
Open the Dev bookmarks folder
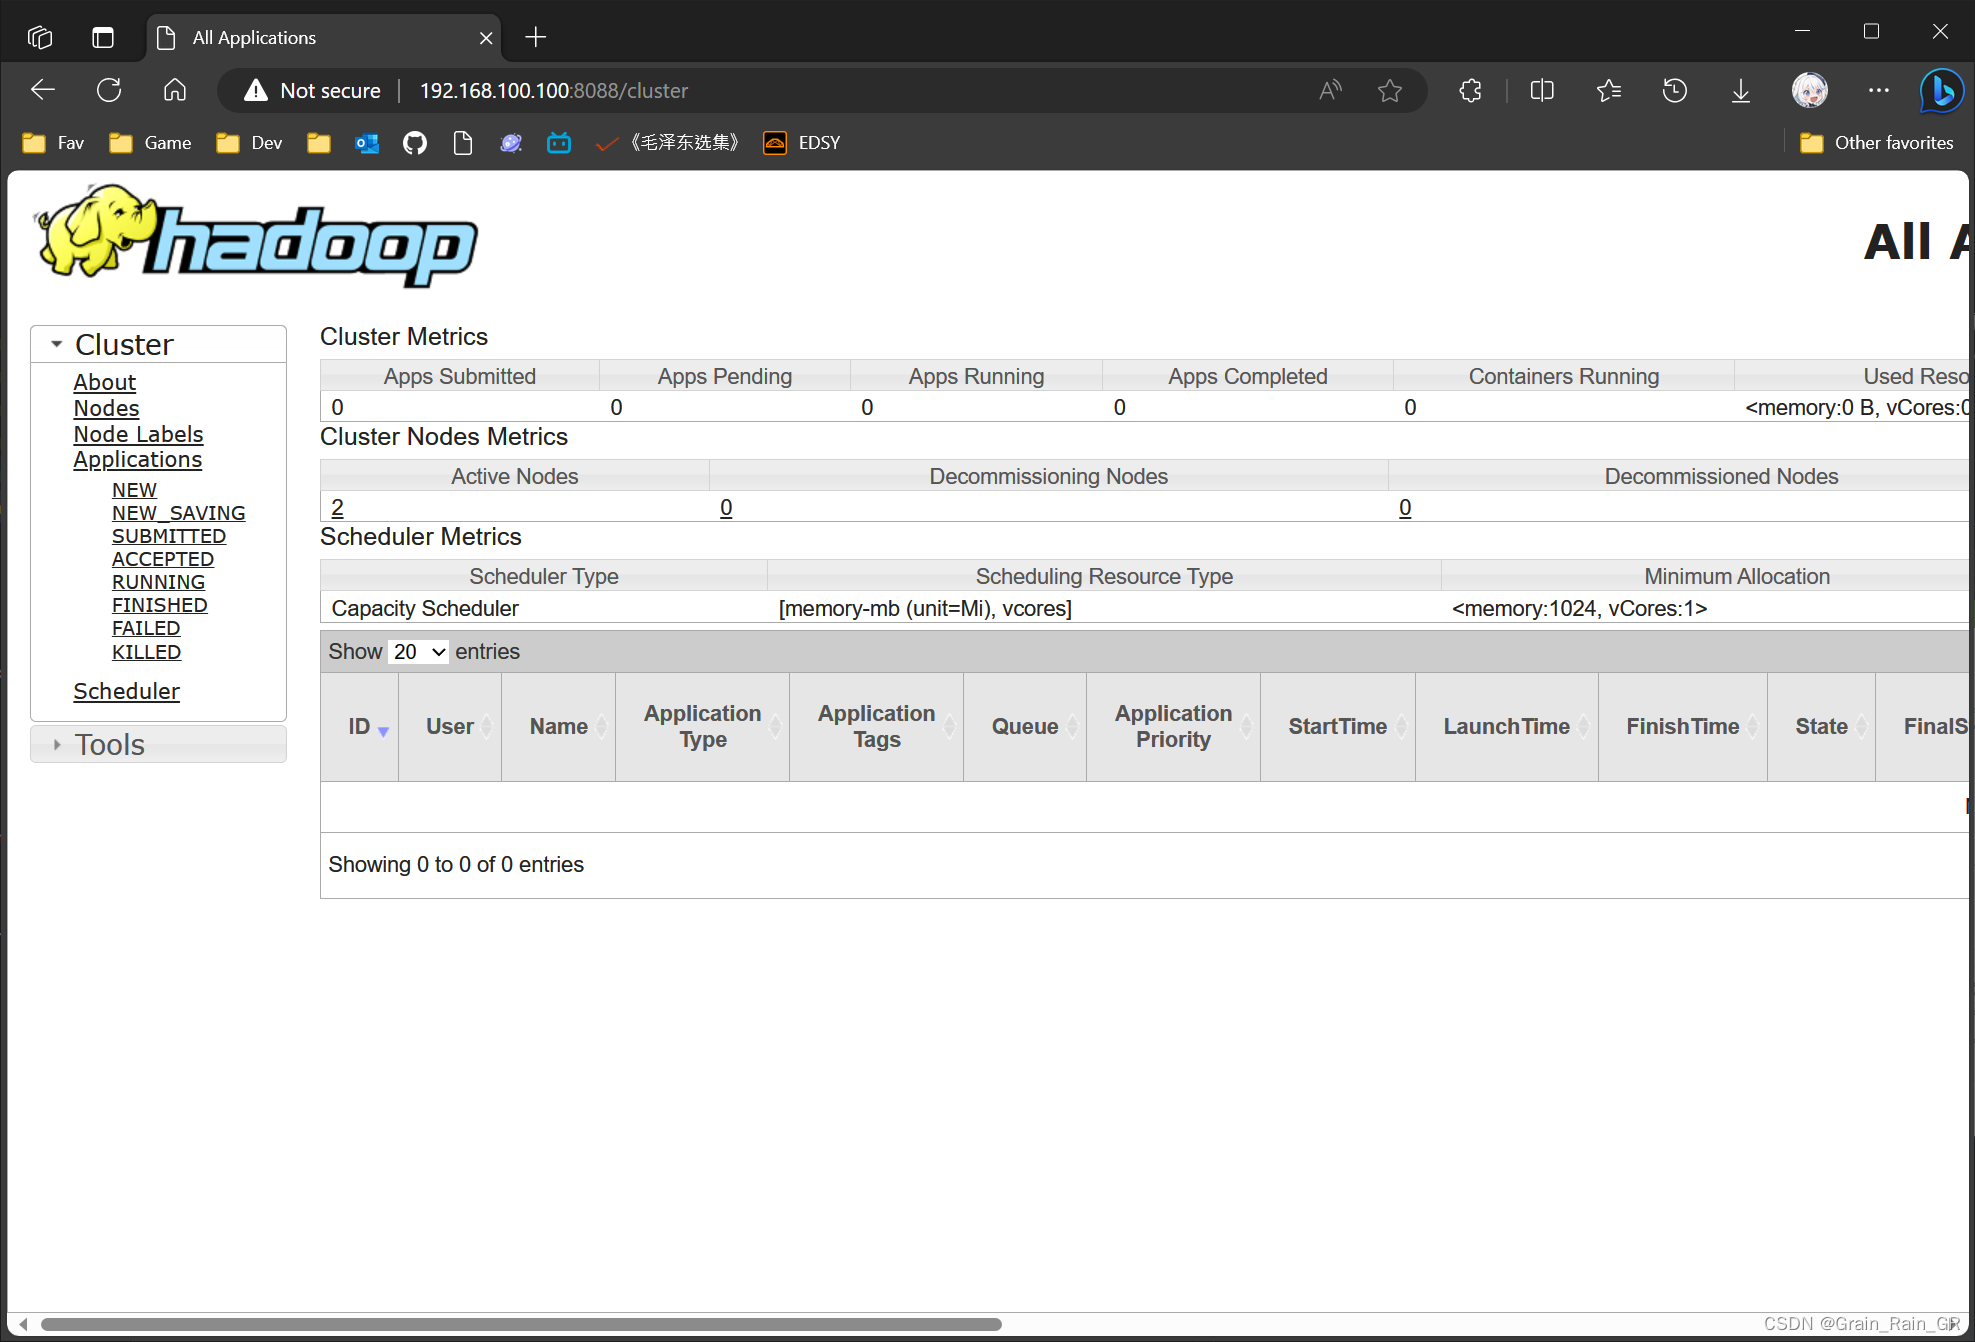click(250, 143)
